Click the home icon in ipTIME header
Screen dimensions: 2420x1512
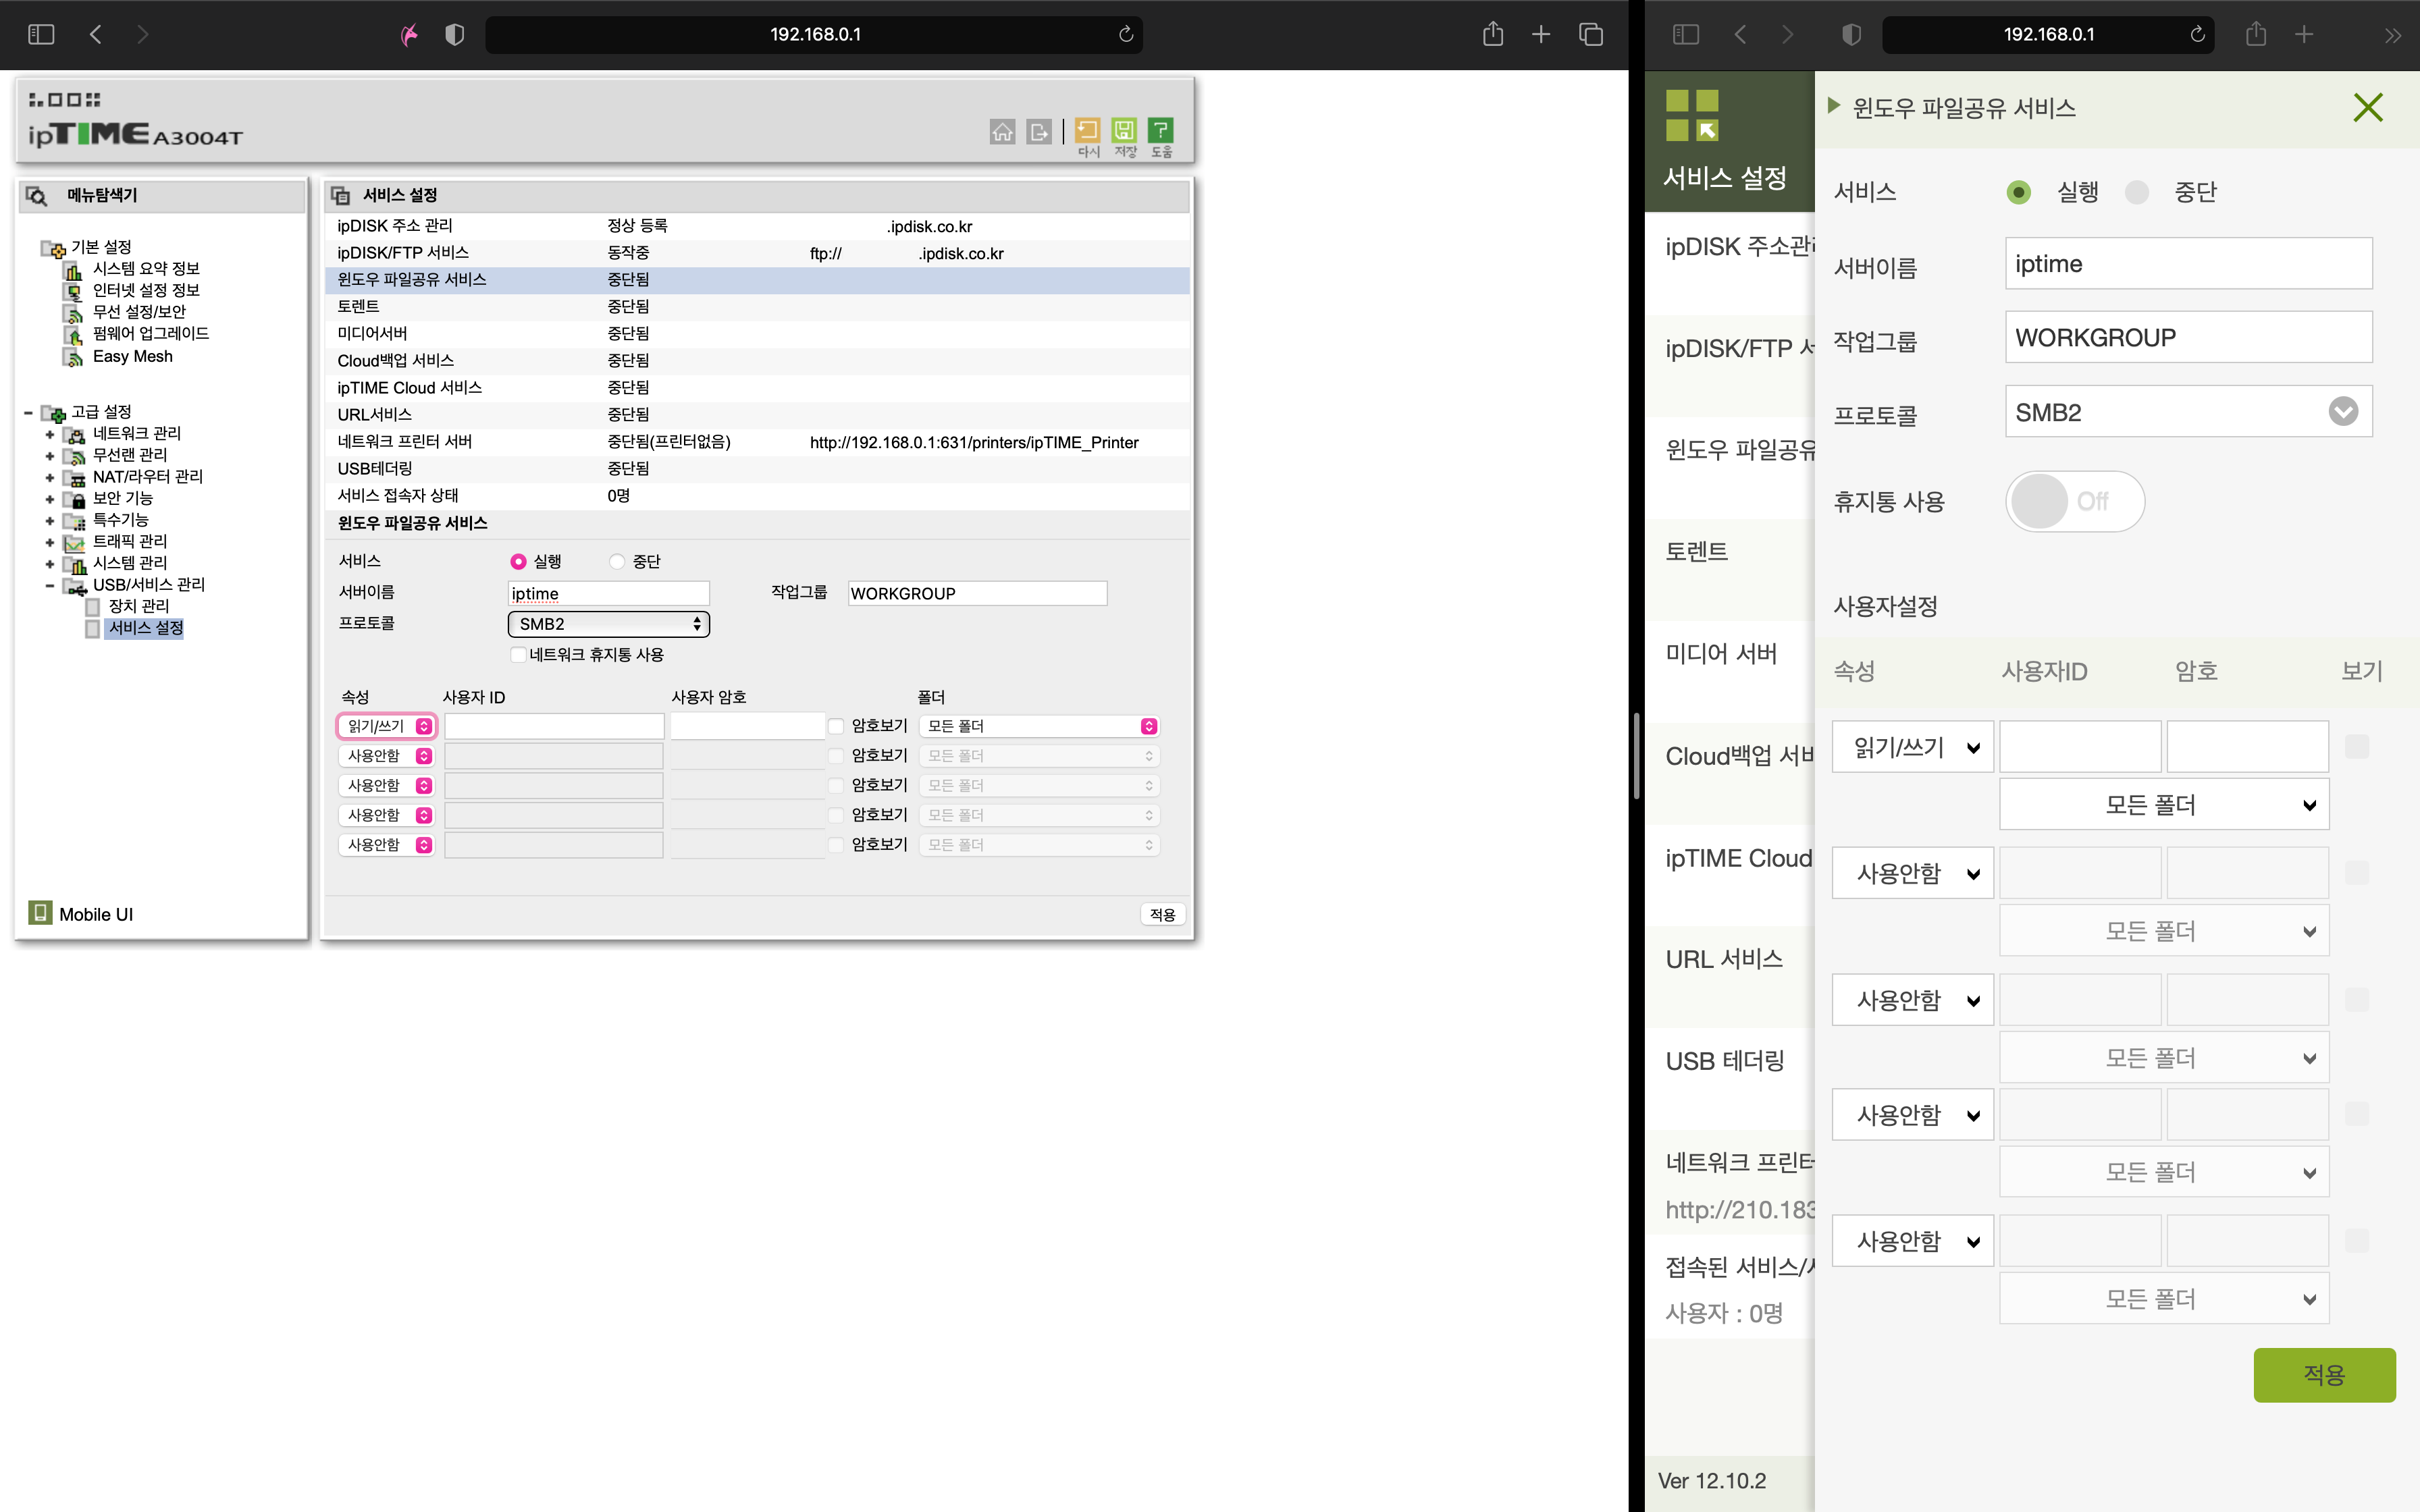pyautogui.click(x=1002, y=131)
